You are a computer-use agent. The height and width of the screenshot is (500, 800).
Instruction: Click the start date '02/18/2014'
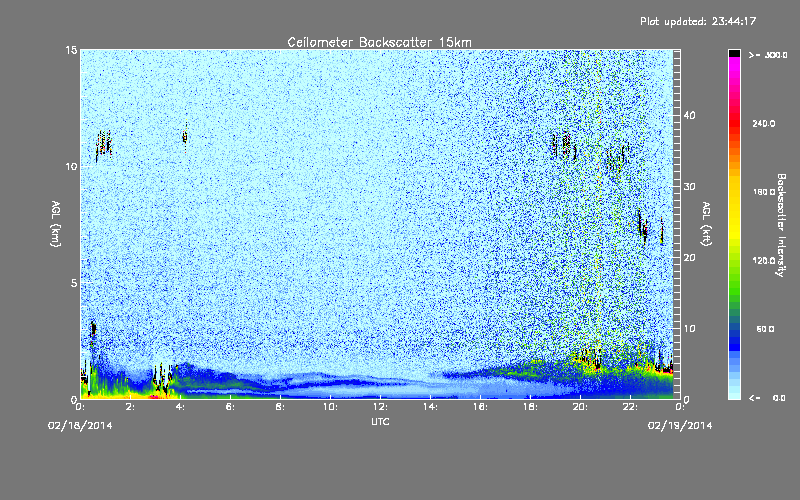(x=80, y=426)
